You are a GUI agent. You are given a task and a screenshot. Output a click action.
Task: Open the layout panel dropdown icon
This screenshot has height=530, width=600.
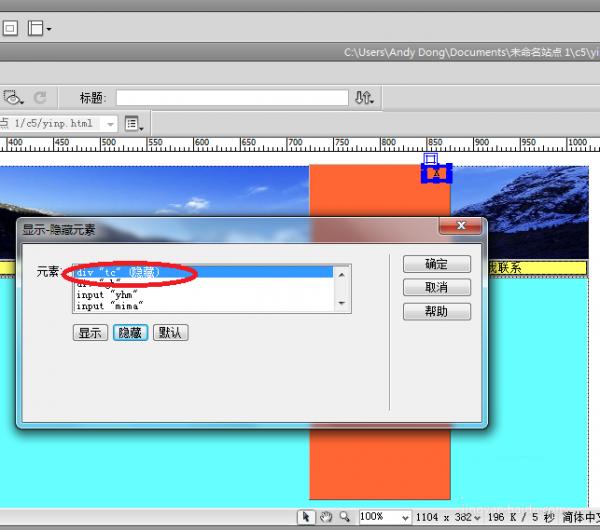(x=39, y=28)
